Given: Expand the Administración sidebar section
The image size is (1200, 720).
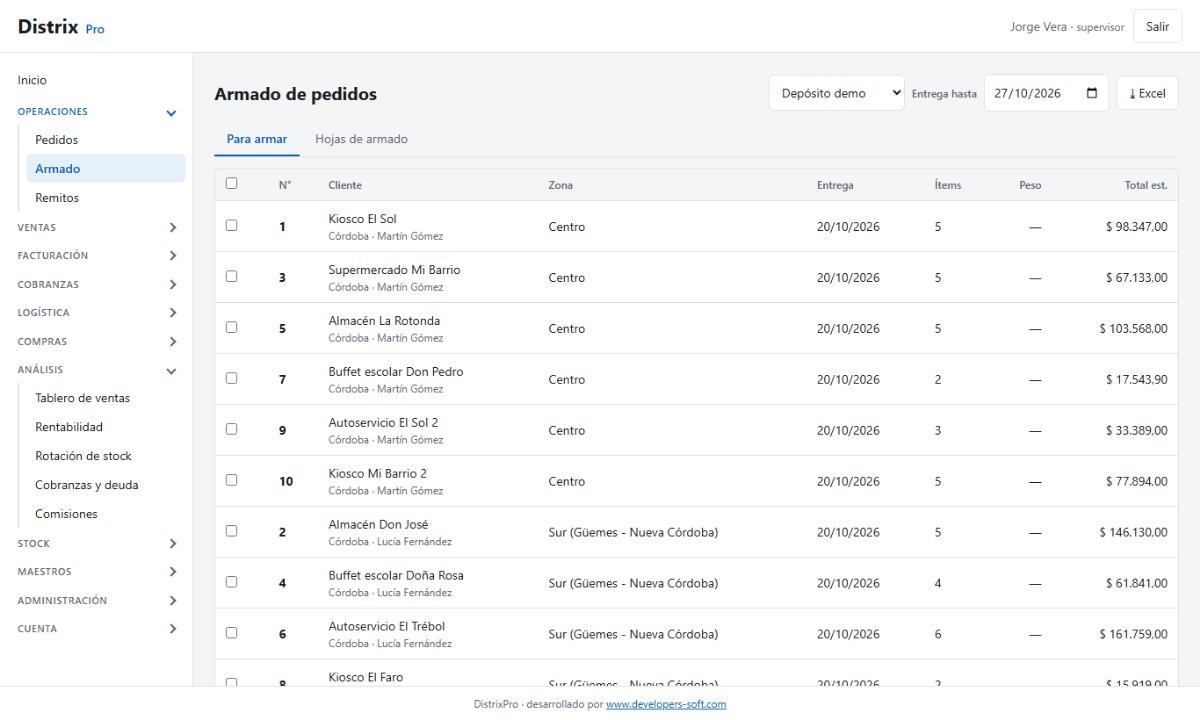Looking at the screenshot, I should (98, 601).
